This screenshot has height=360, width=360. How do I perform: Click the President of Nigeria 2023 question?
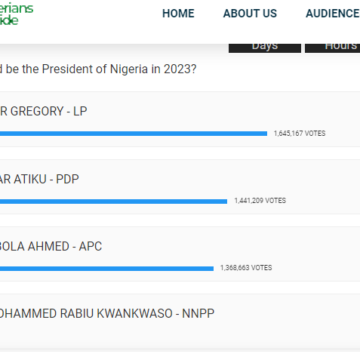[98, 69]
